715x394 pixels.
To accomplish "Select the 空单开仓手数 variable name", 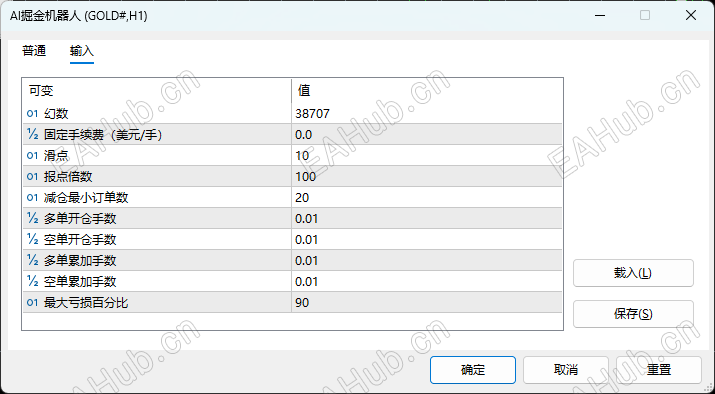I will click(x=80, y=239).
